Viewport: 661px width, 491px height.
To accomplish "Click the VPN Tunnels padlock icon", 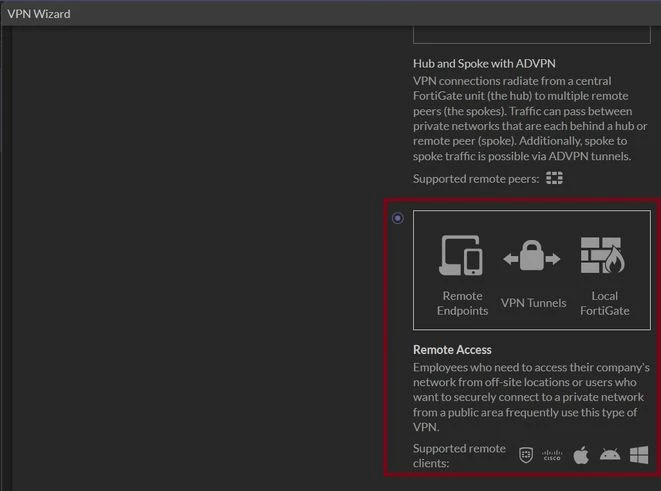I will (532, 256).
